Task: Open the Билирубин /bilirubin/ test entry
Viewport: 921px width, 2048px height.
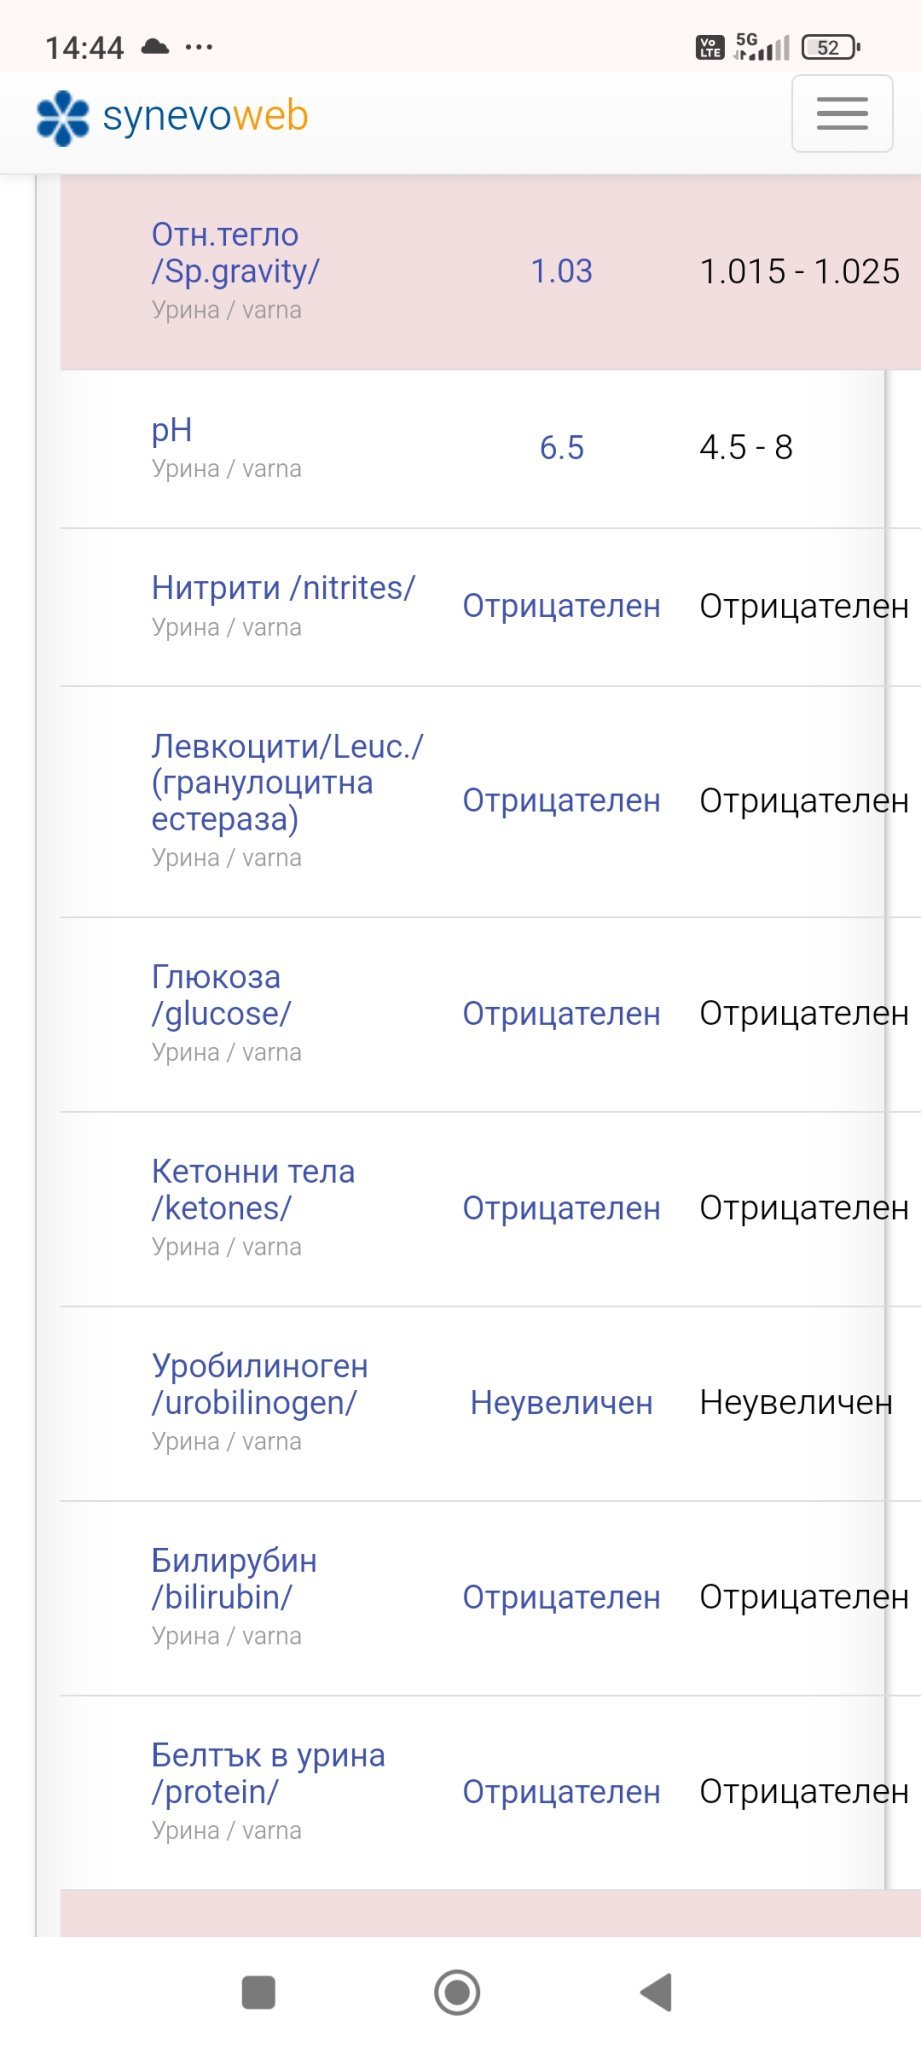Action: point(234,1578)
